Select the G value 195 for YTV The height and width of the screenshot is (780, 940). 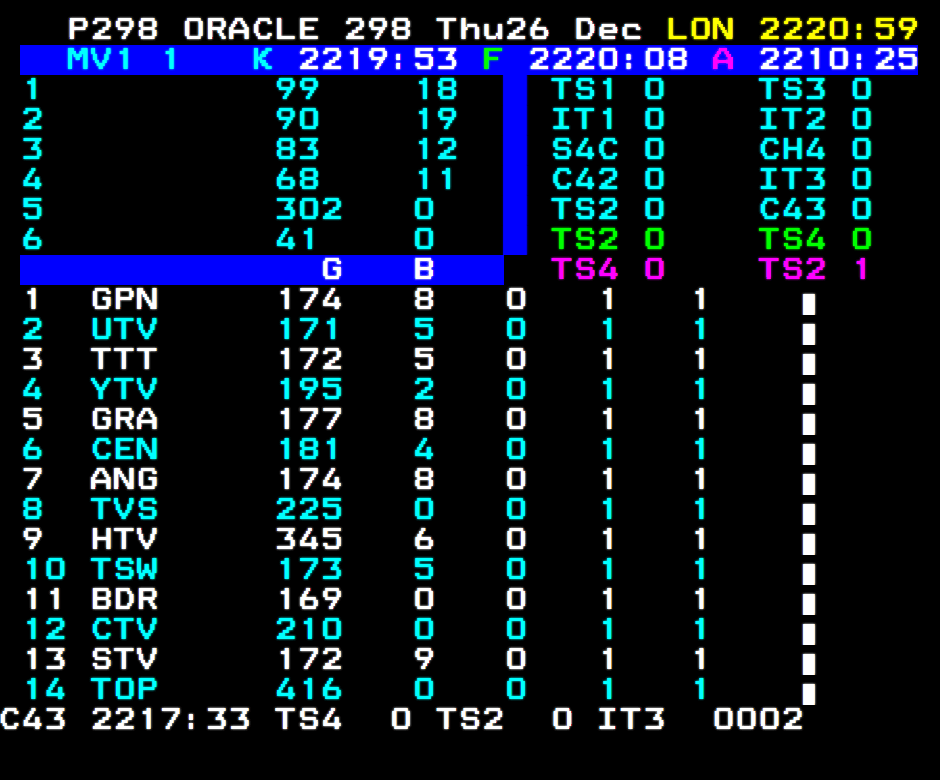click(310, 389)
